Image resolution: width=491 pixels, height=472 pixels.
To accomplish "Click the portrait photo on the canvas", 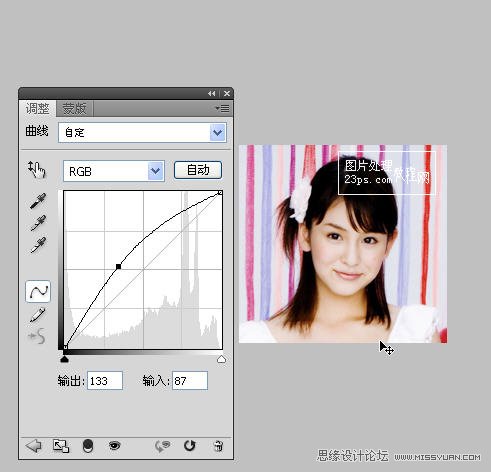I will [x=343, y=244].
